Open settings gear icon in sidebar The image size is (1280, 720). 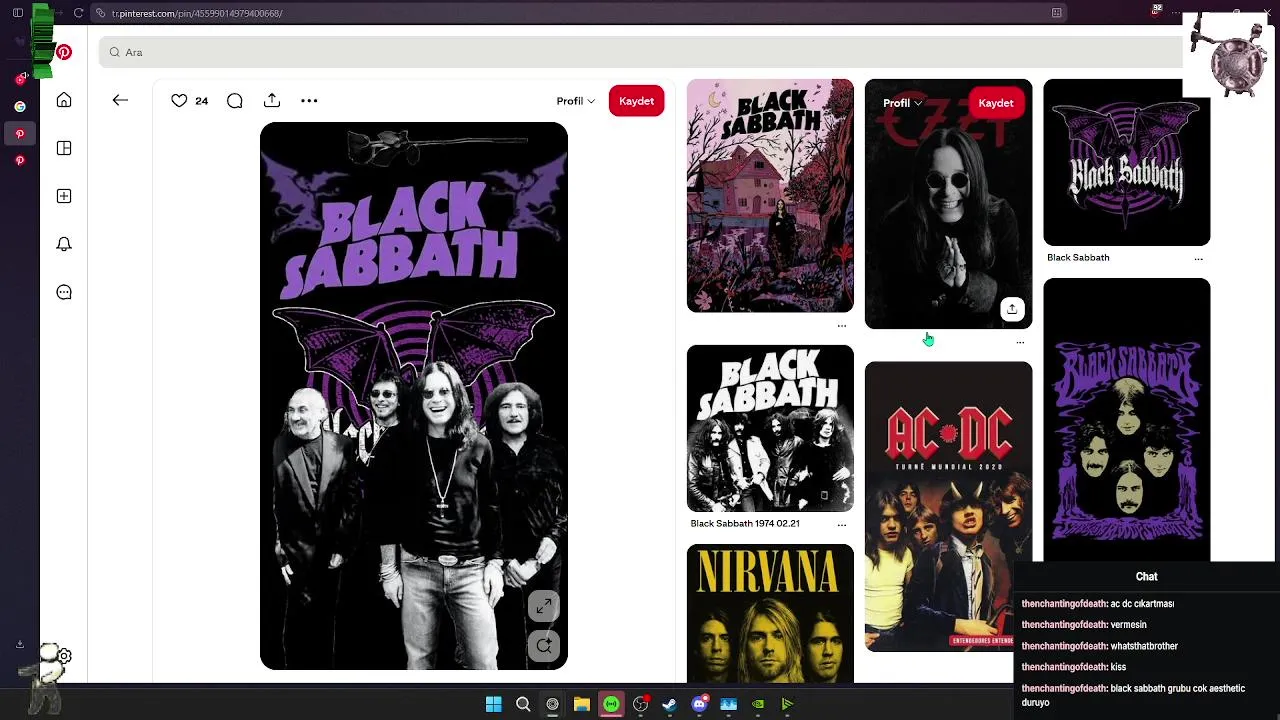64,656
